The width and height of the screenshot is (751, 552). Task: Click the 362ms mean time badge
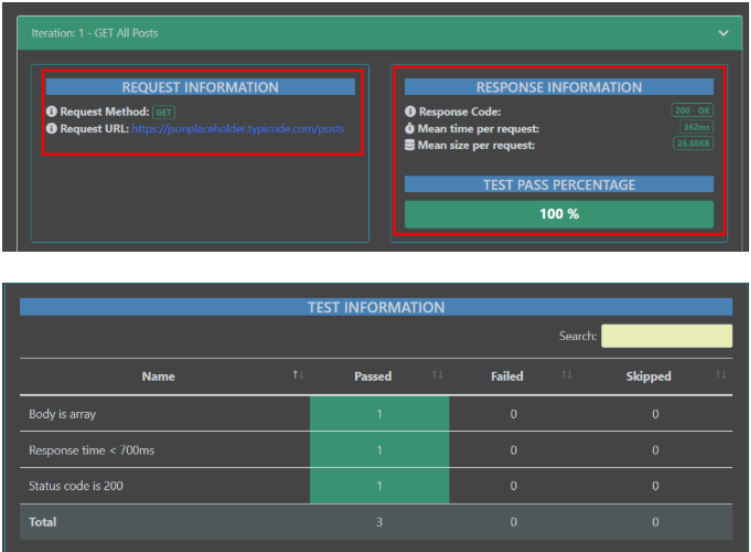click(696, 128)
